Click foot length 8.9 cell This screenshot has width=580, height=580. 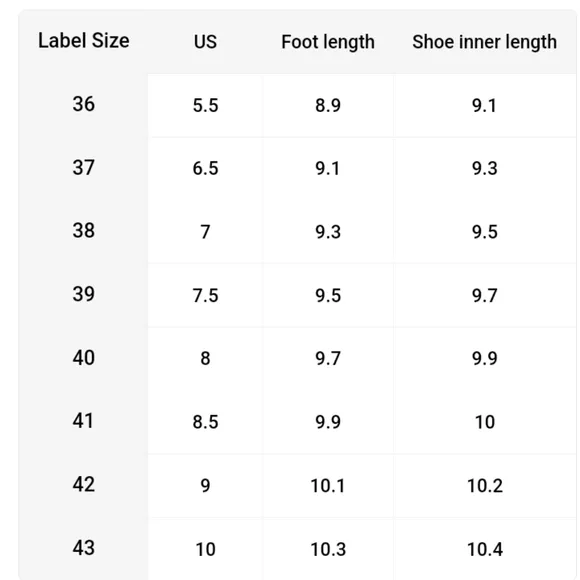tap(328, 105)
